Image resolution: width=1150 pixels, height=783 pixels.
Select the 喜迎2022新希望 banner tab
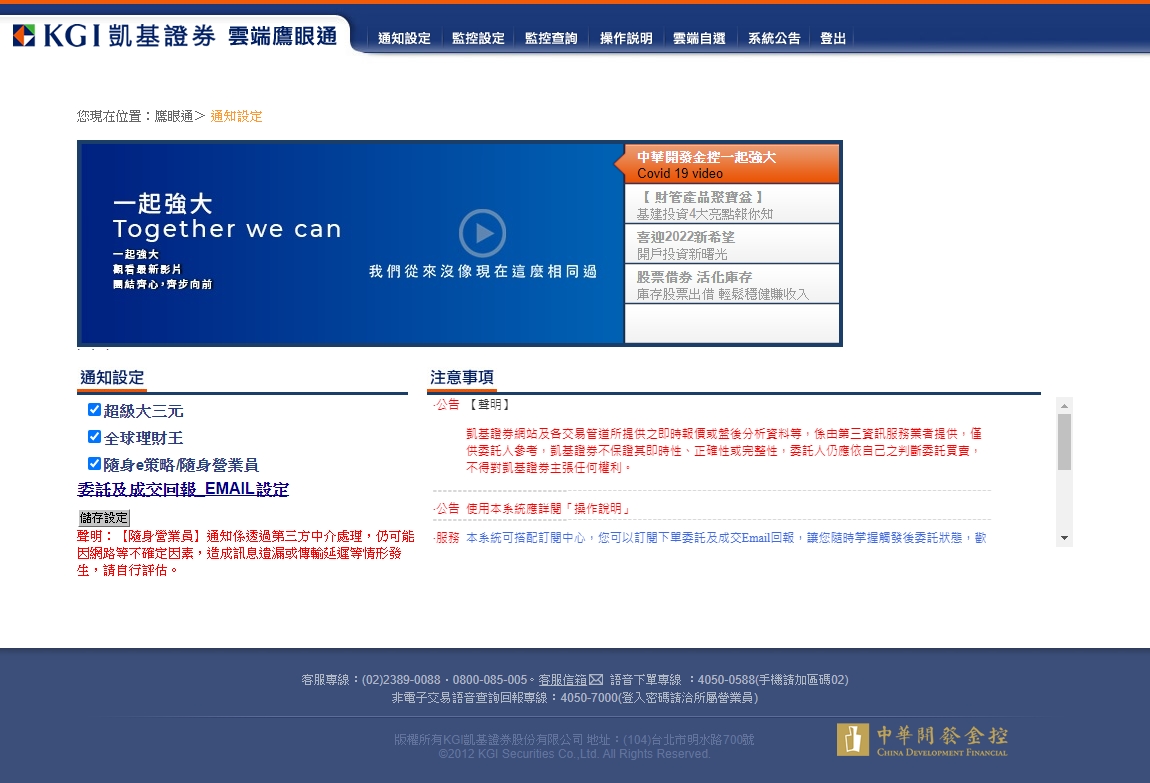[x=731, y=244]
